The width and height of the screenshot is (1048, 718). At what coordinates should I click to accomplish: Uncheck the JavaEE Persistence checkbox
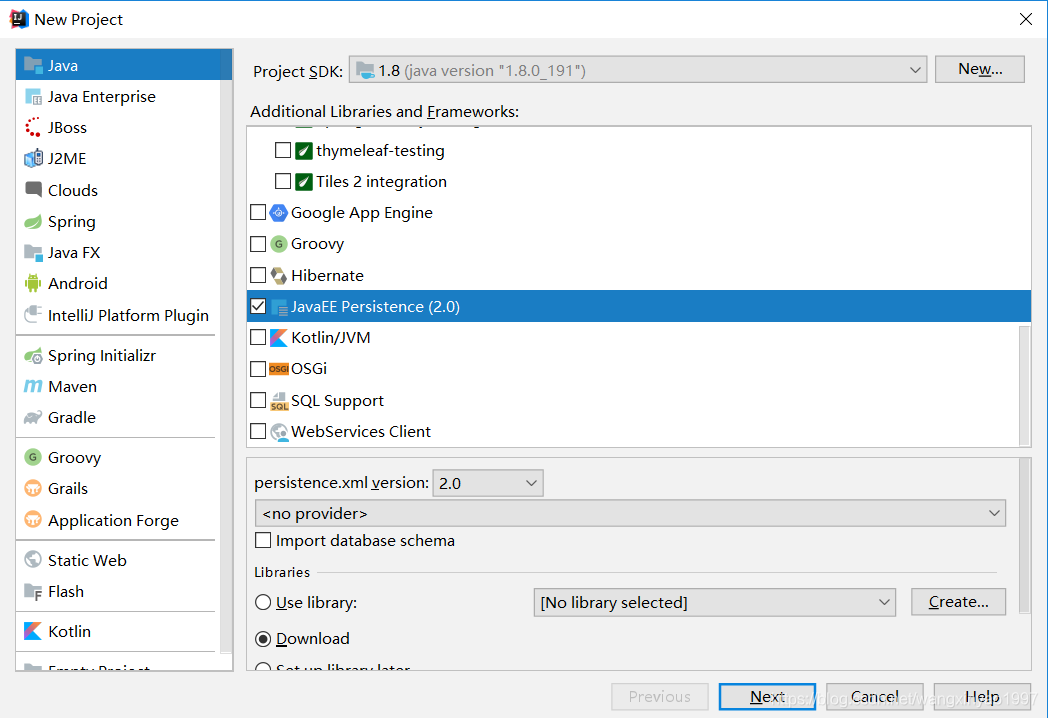point(258,306)
